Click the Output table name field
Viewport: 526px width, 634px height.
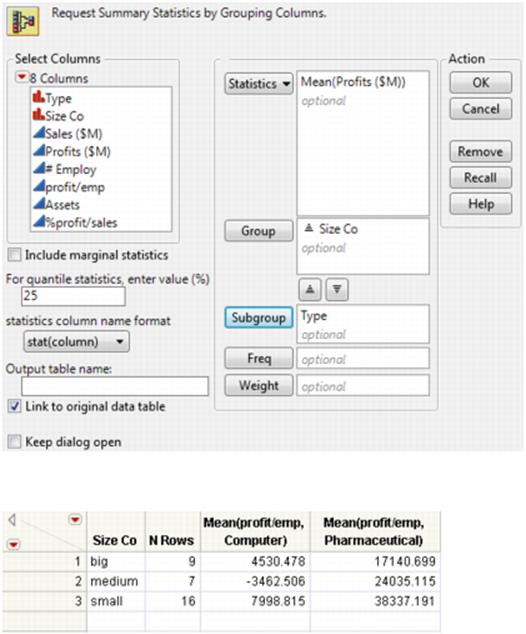coord(115,386)
